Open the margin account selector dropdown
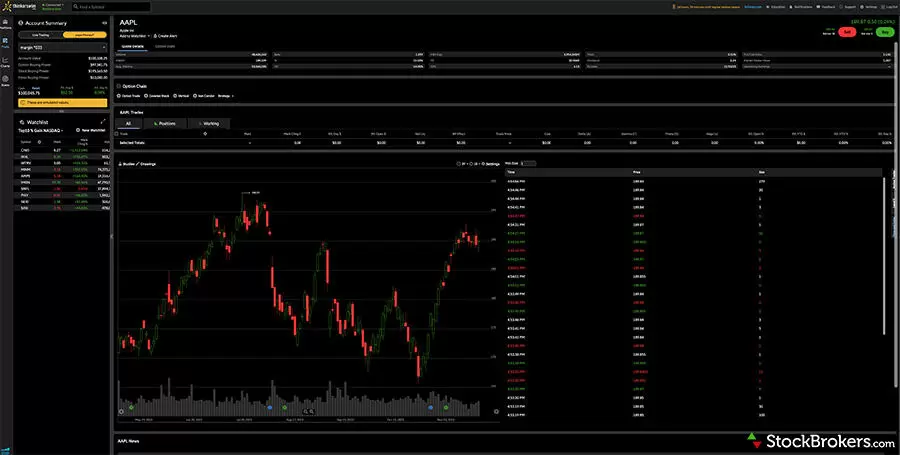Screen dimensions: 900x455 tap(61, 46)
